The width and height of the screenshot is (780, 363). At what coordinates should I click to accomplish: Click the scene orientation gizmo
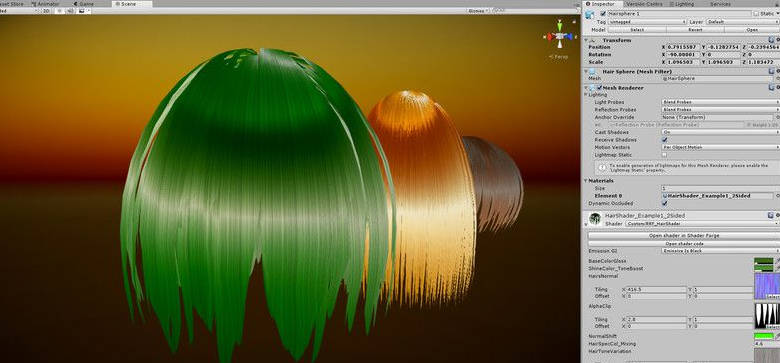pyautogui.click(x=559, y=36)
